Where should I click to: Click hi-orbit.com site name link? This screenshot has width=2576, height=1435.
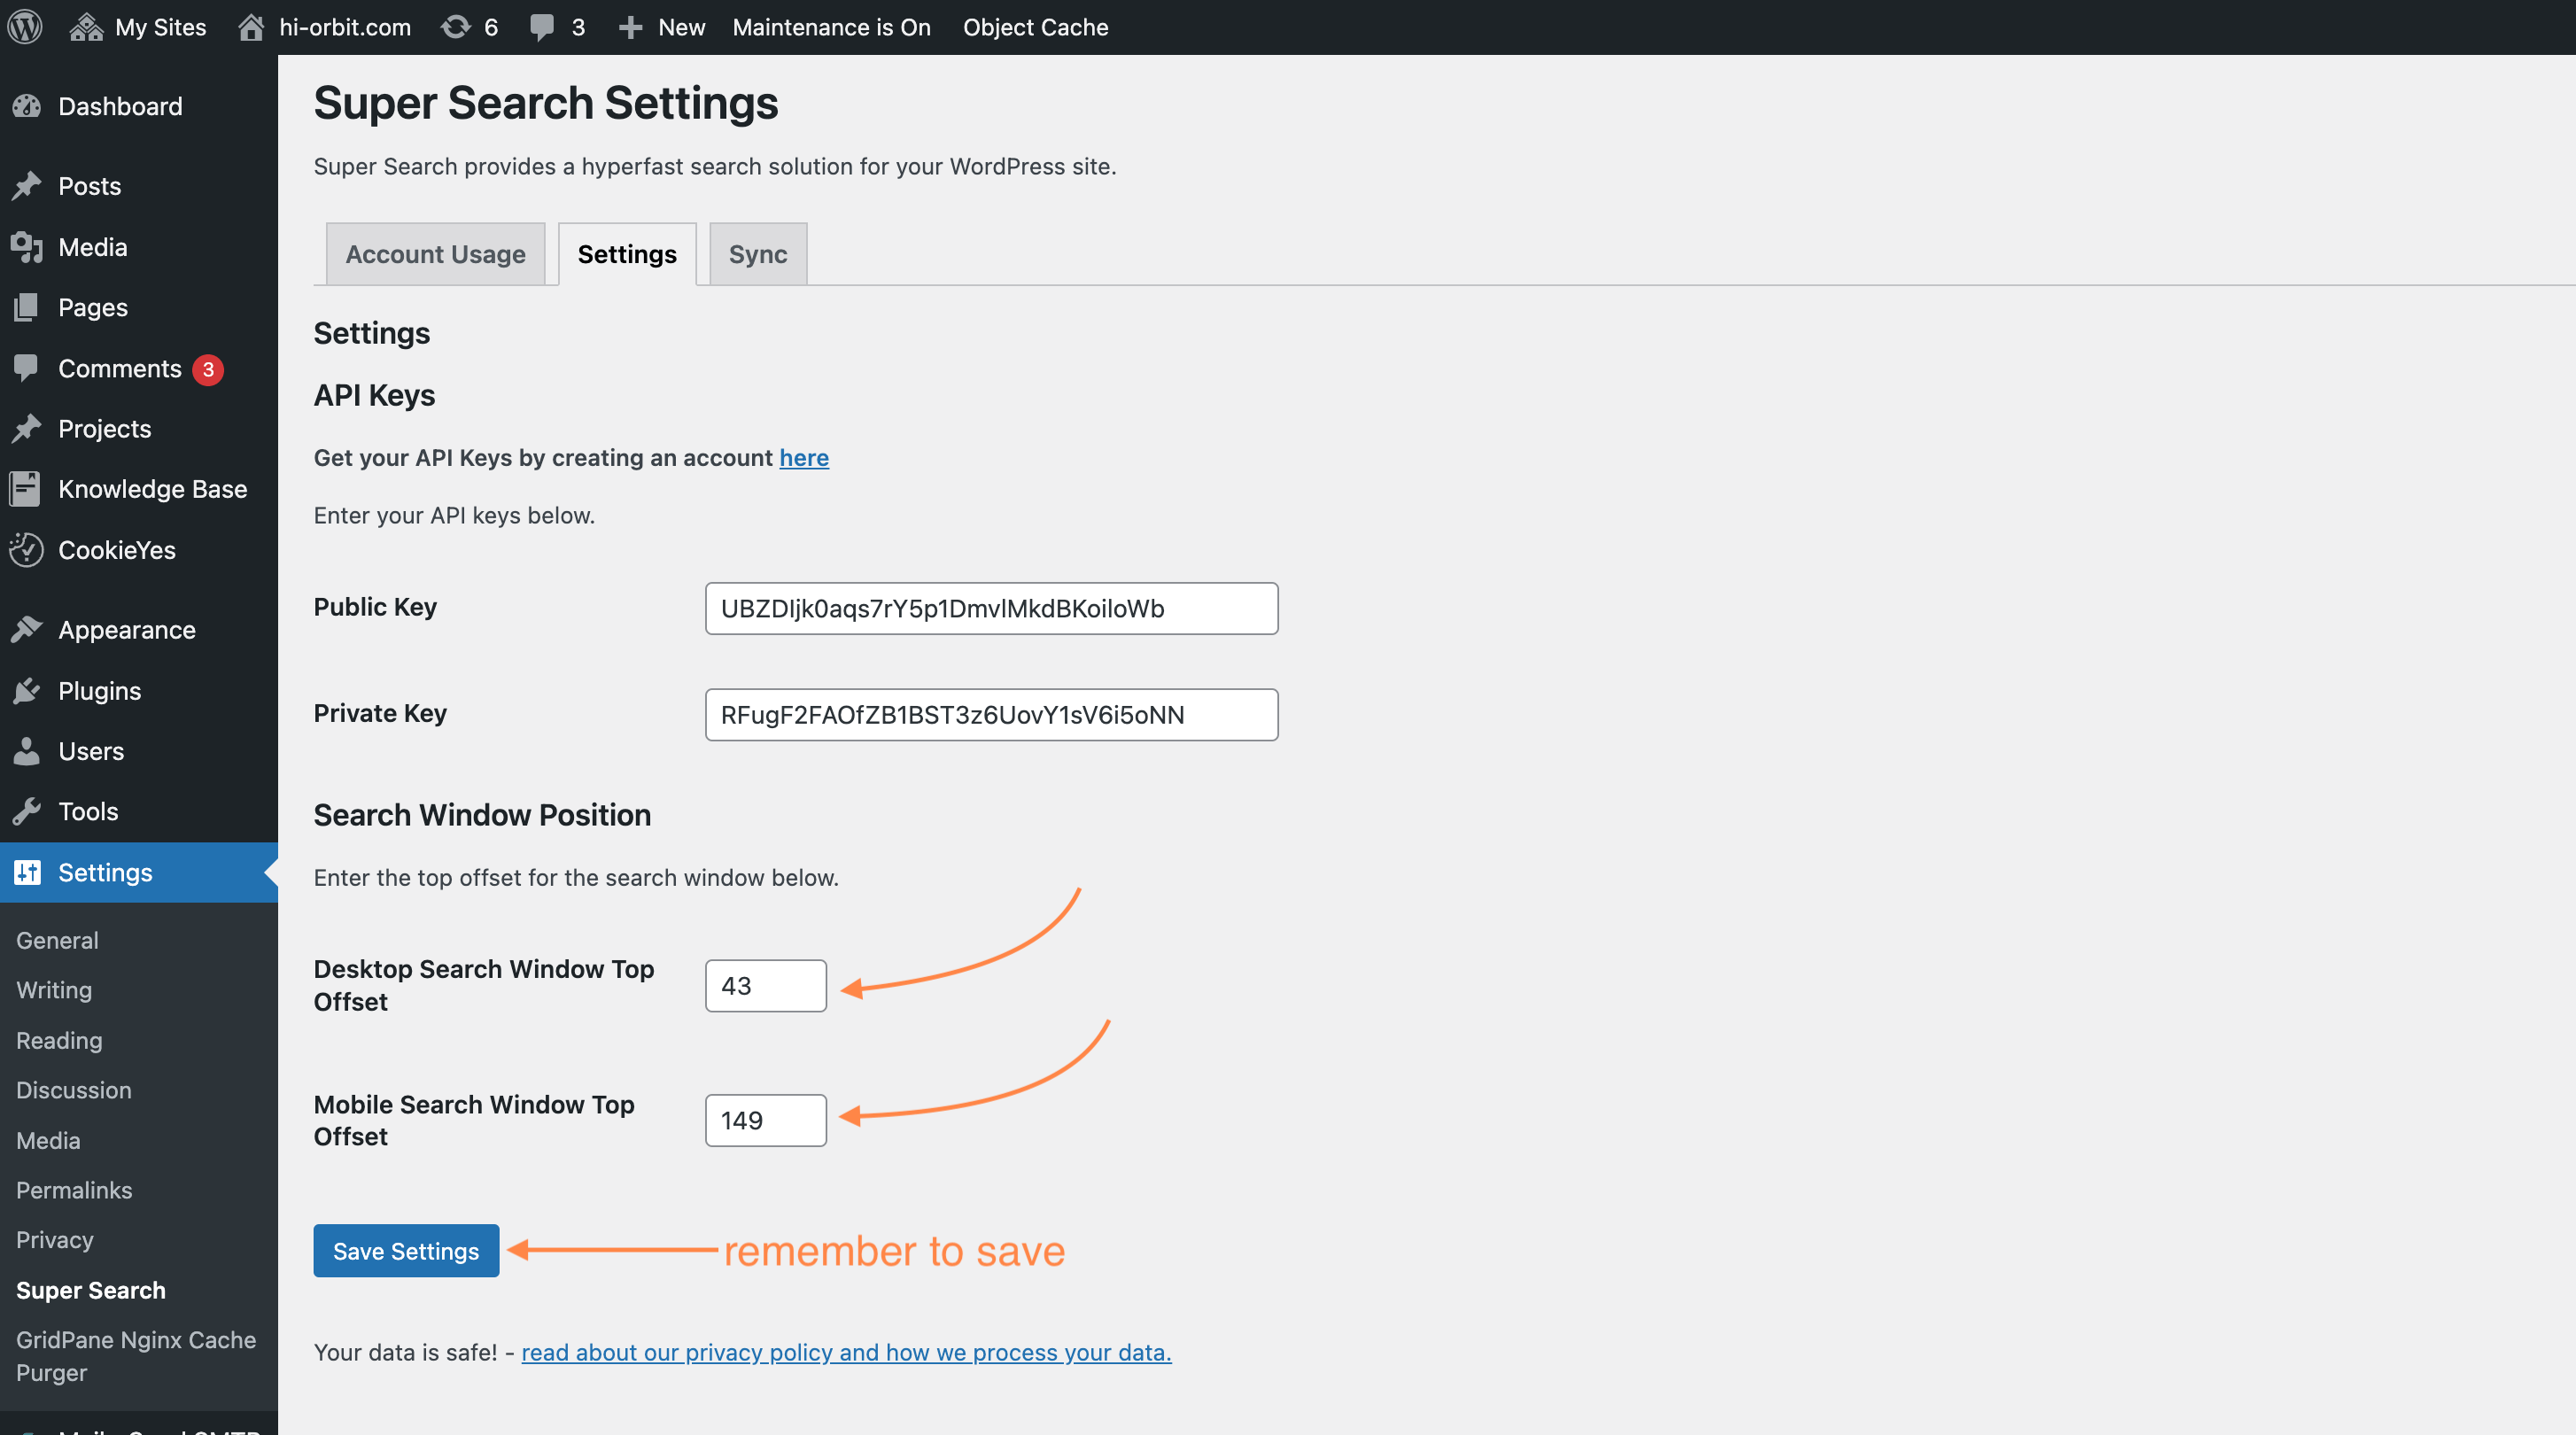coord(345,27)
